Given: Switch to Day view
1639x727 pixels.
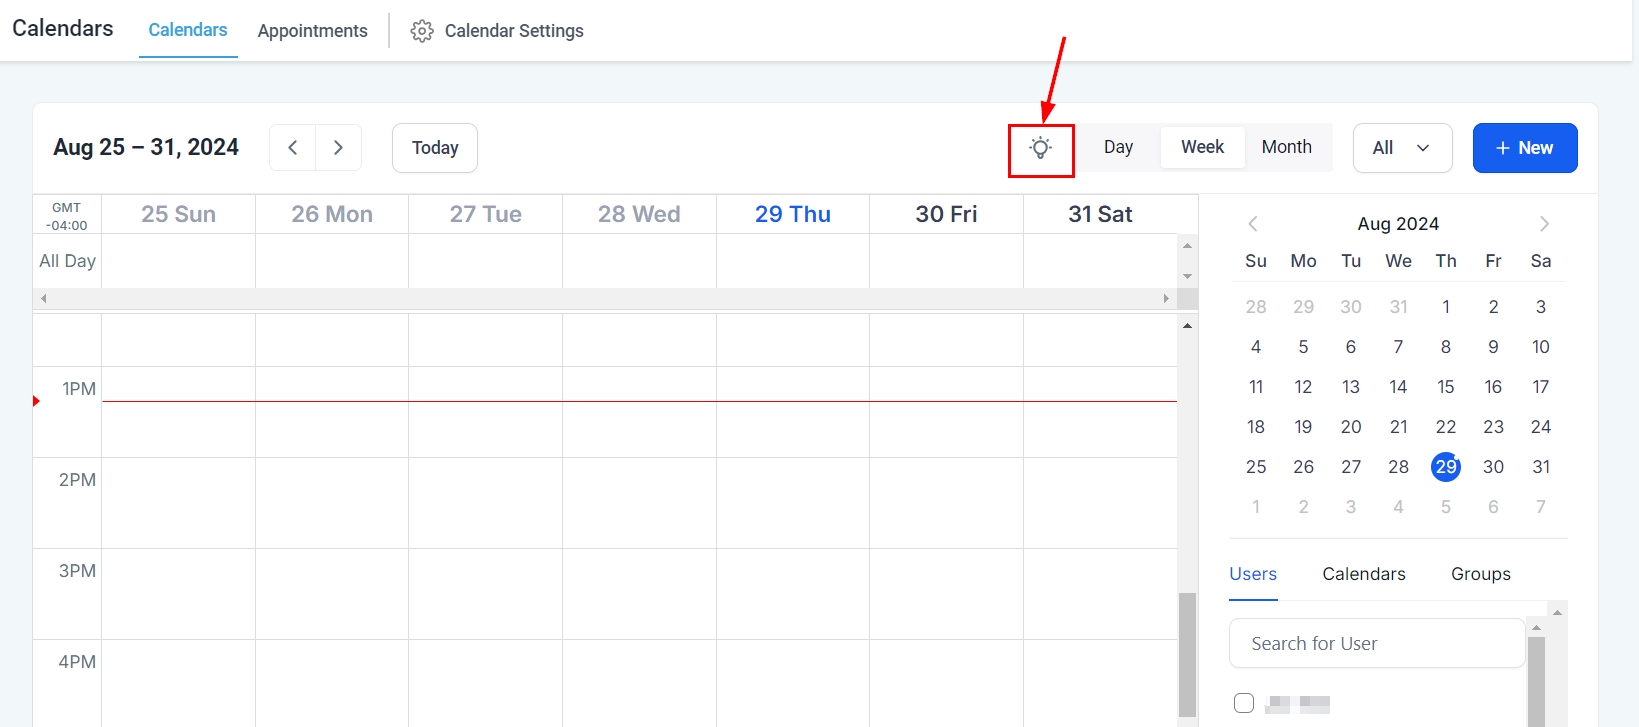Looking at the screenshot, I should [1118, 147].
